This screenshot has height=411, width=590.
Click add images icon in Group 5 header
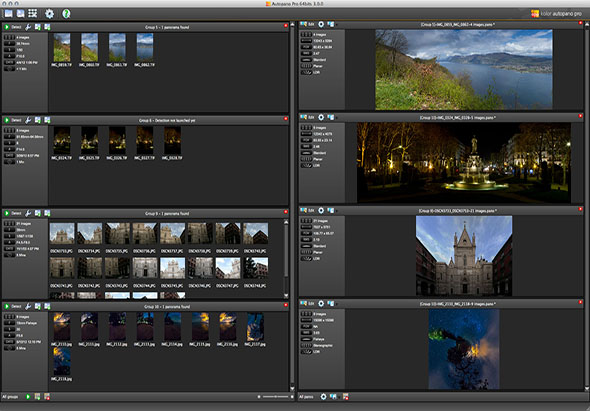(38, 27)
